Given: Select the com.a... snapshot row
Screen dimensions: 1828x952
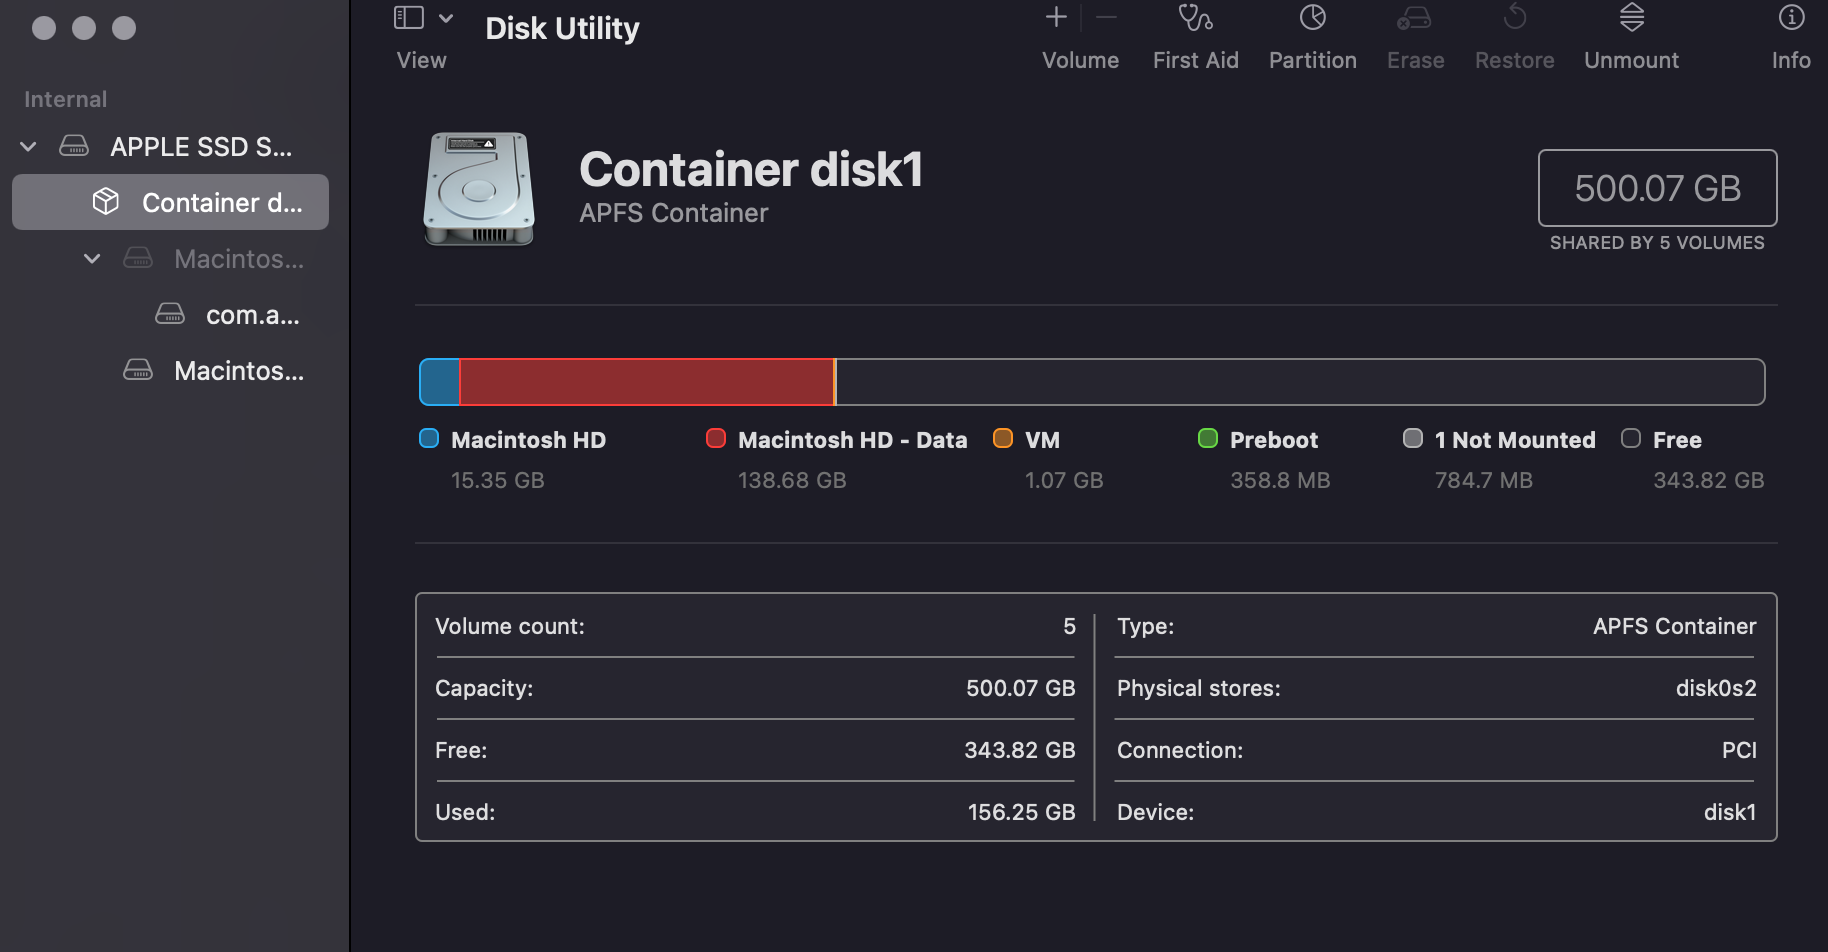Looking at the screenshot, I should pos(170,315).
